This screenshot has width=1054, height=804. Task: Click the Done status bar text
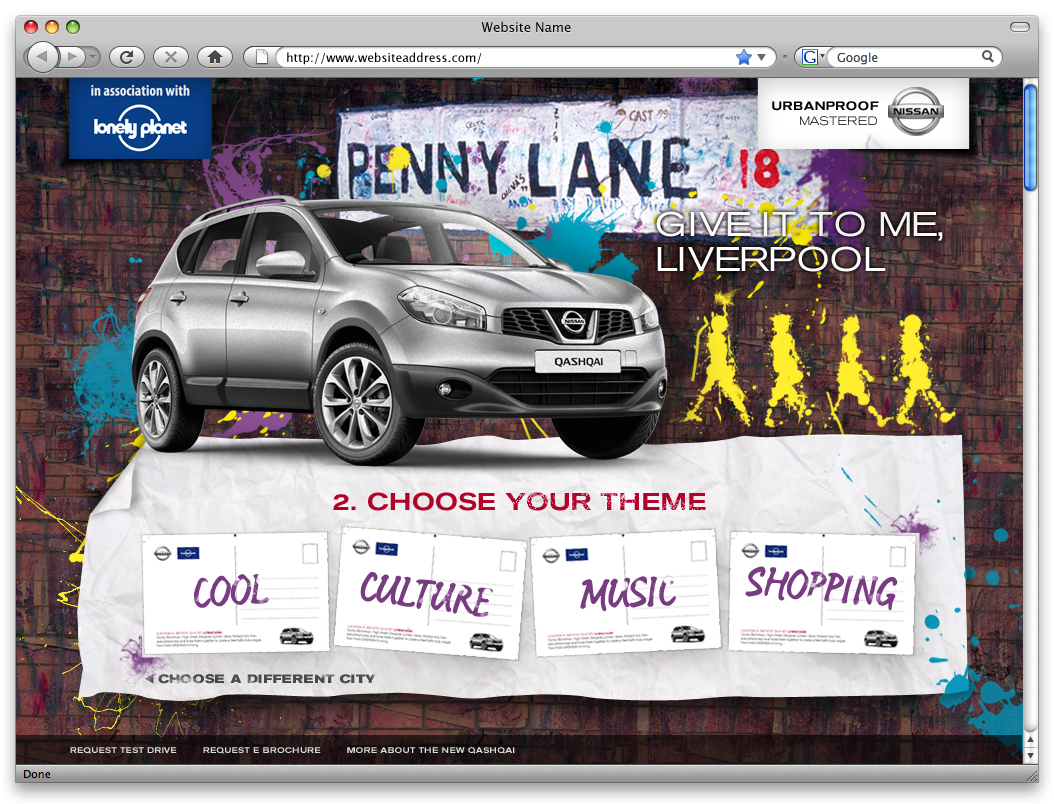(37, 774)
